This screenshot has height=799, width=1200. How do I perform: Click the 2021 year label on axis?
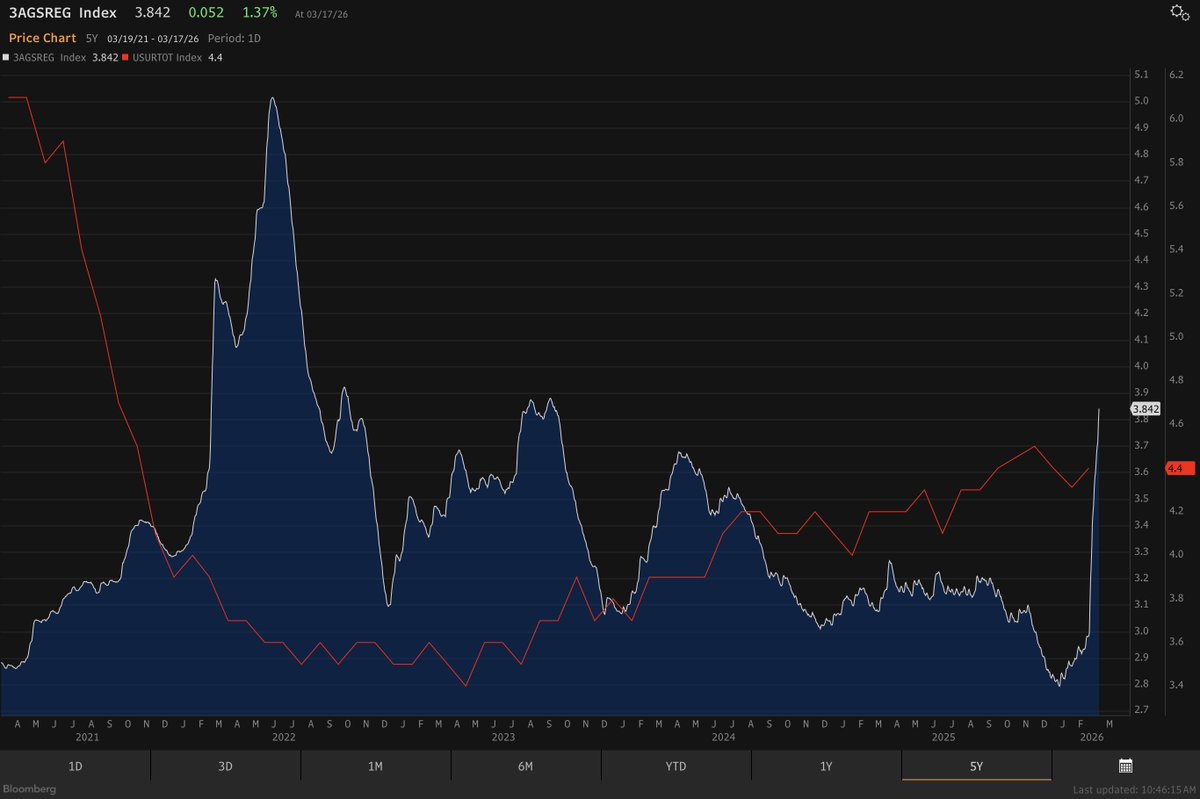(88, 737)
